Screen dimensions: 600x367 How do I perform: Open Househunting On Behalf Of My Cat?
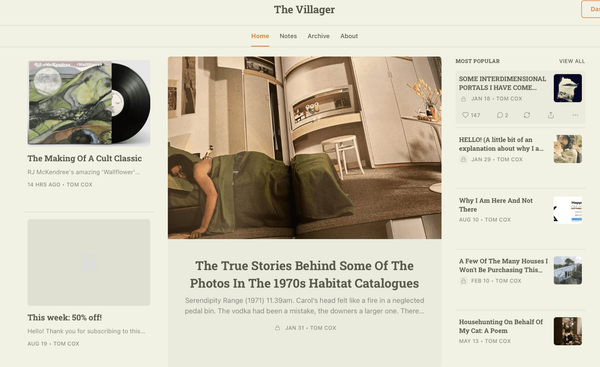click(x=501, y=326)
